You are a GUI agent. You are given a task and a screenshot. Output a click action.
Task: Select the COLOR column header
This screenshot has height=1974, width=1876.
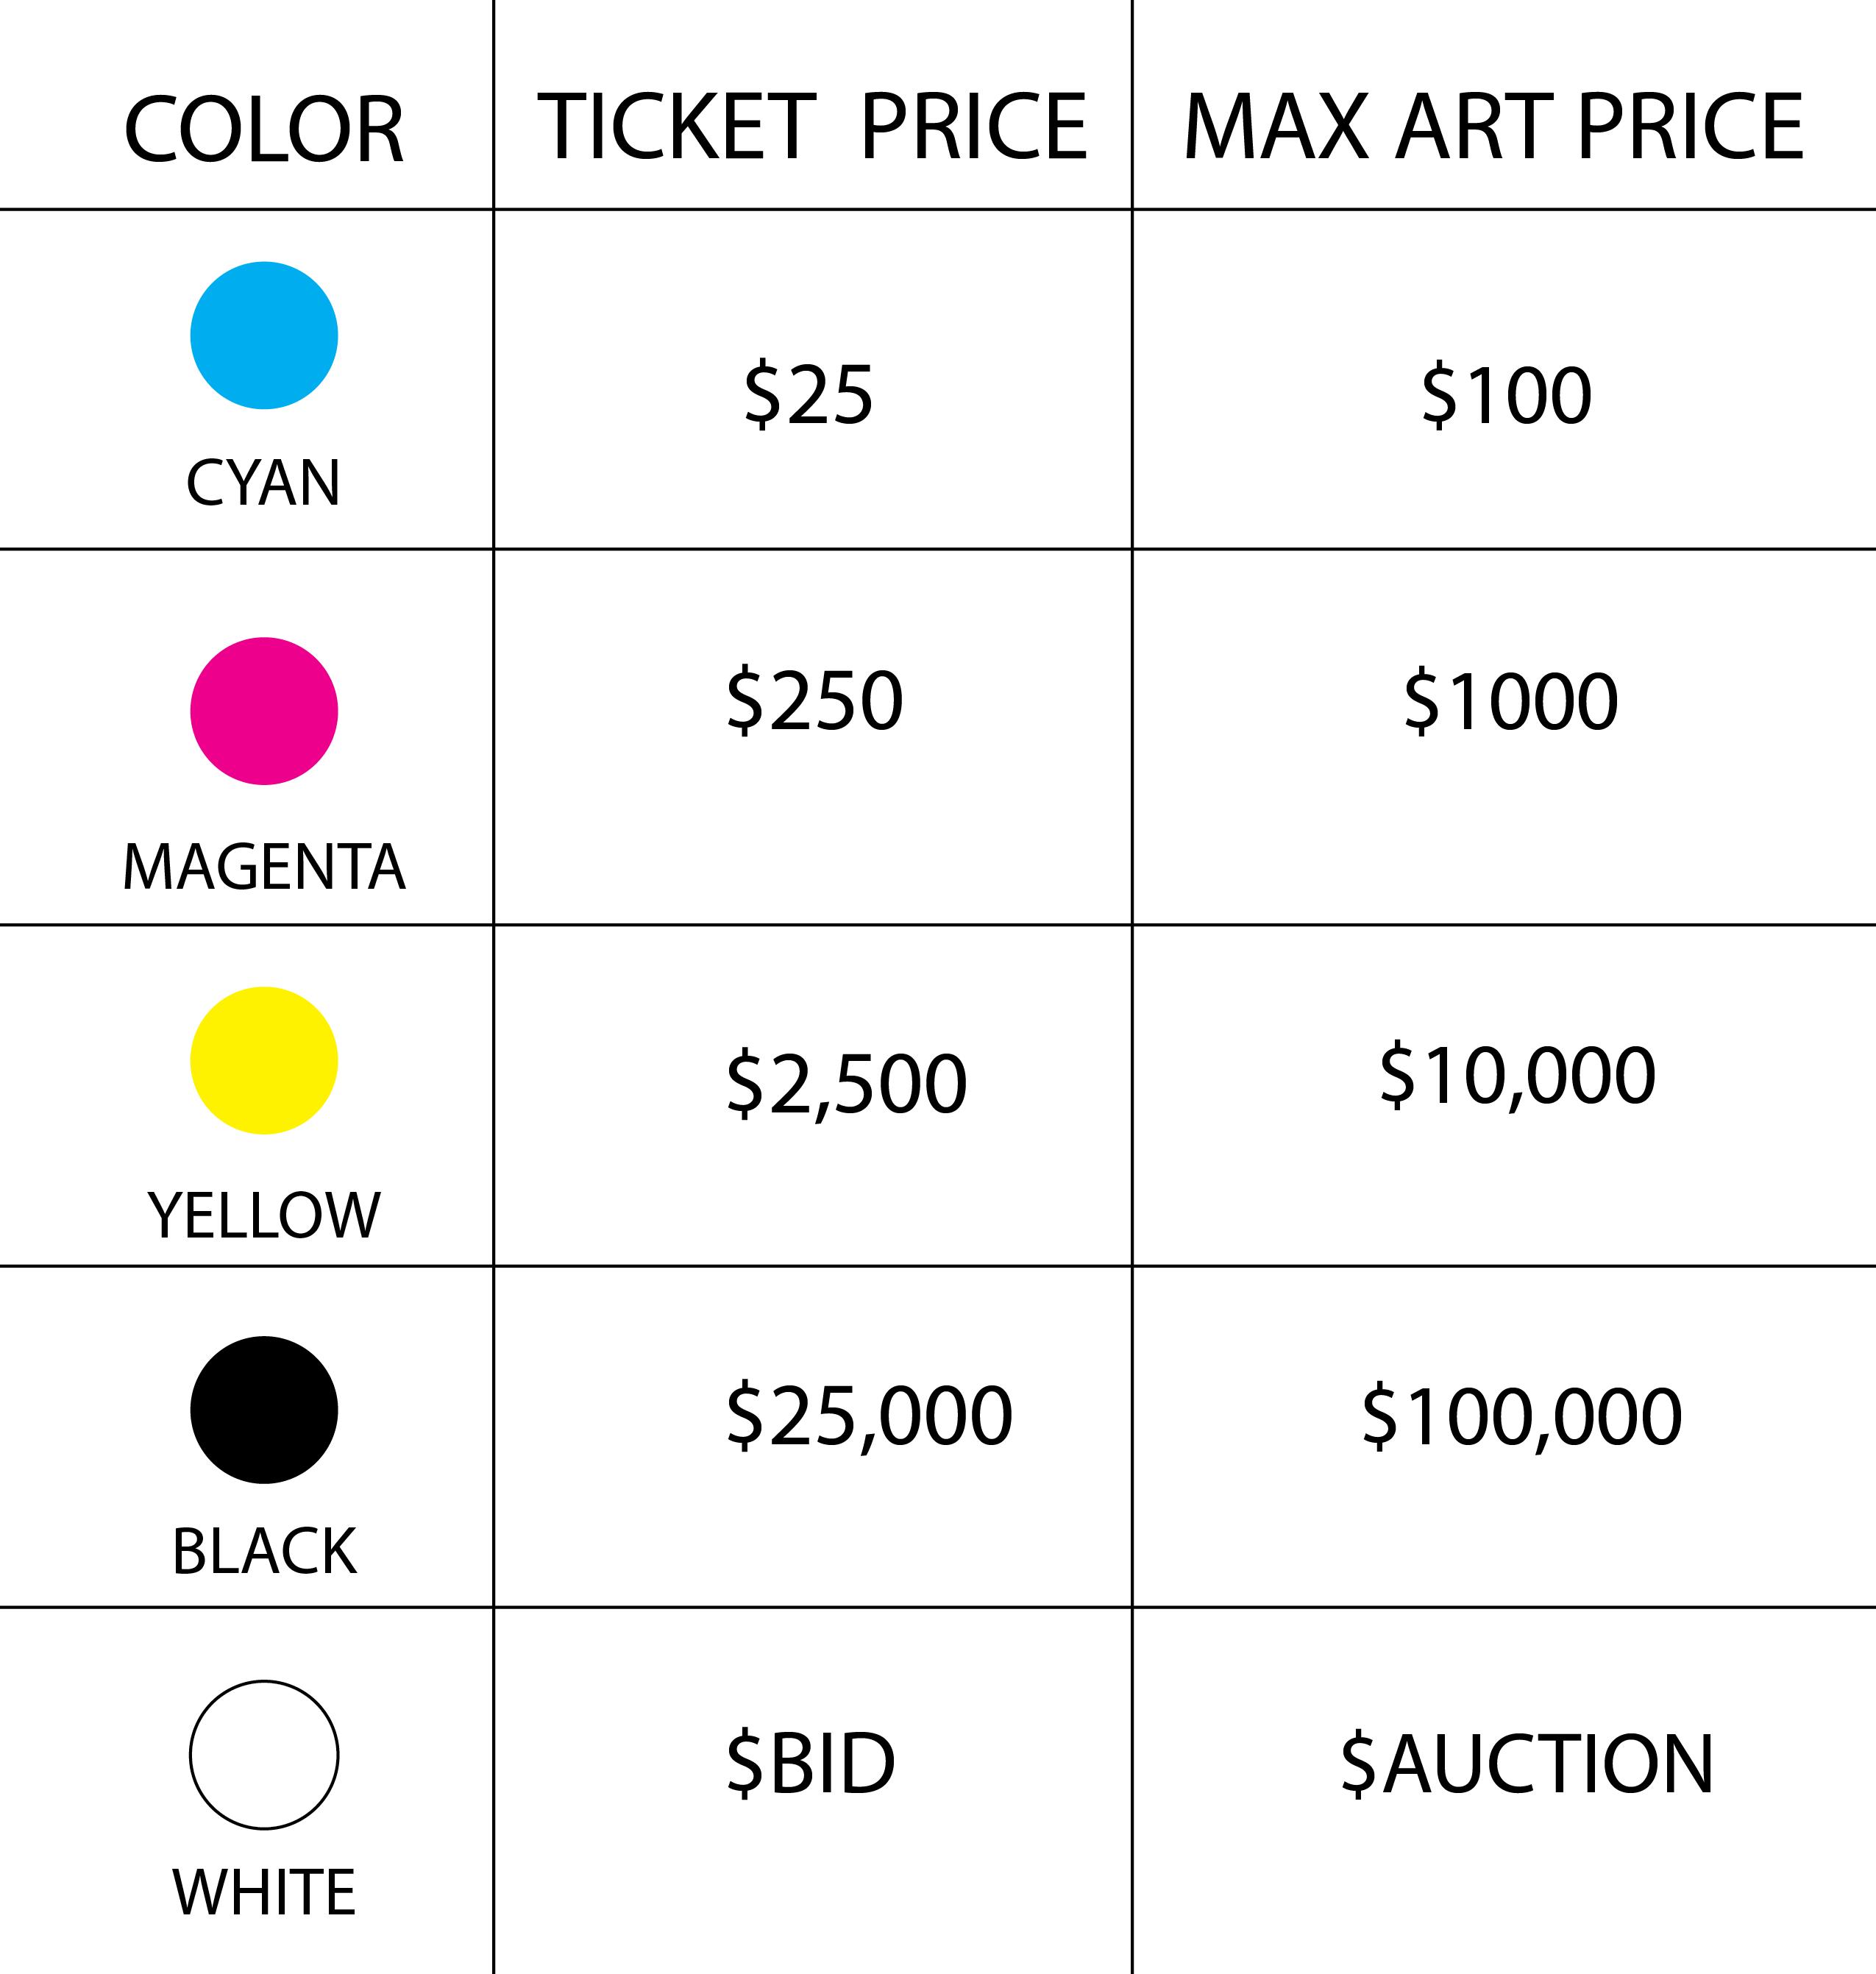coord(264,129)
